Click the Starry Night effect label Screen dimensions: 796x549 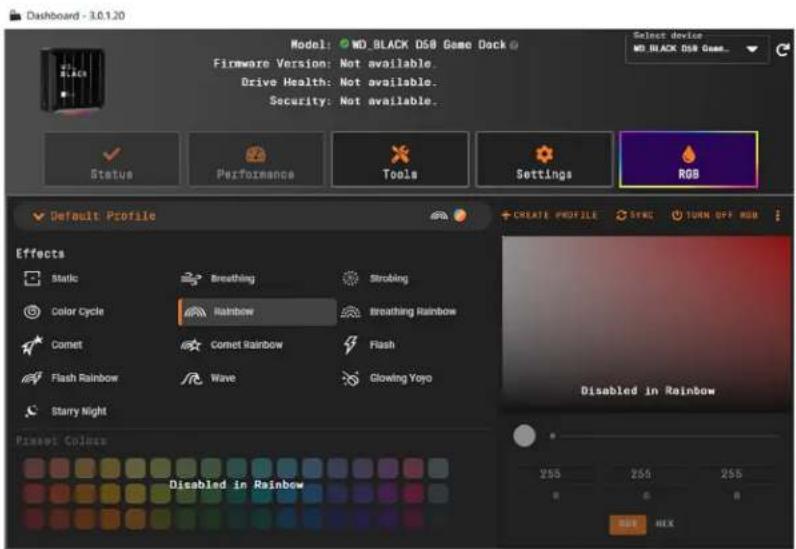coord(79,411)
